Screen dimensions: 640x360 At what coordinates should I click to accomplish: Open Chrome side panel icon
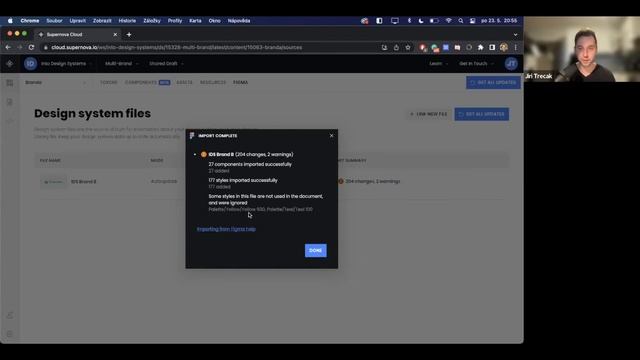492,47
